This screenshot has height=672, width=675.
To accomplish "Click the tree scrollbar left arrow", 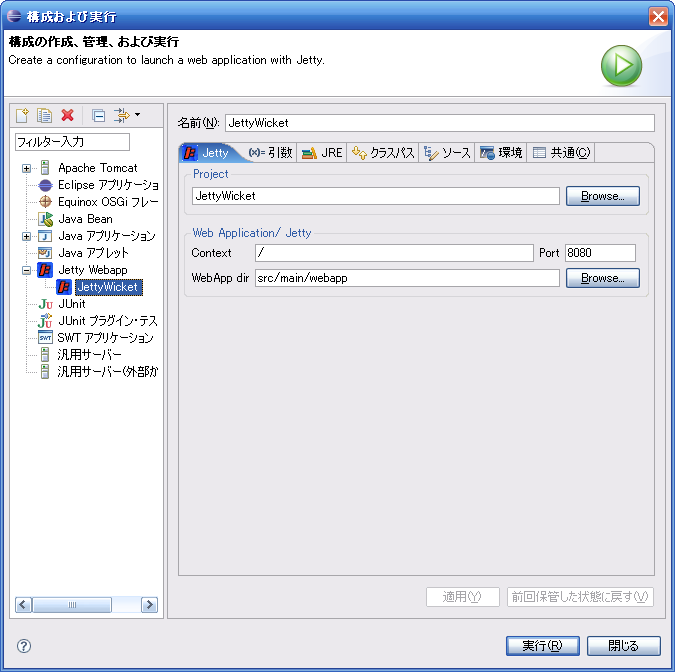I will [x=23, y=605].
